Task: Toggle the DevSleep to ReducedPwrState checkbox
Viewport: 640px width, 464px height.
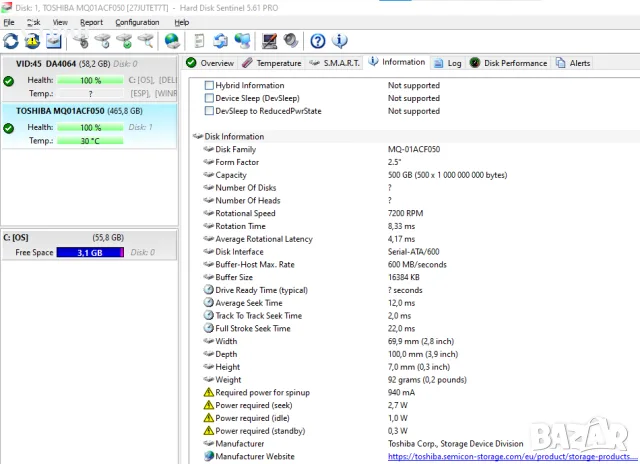Action: tap(209, 111)
